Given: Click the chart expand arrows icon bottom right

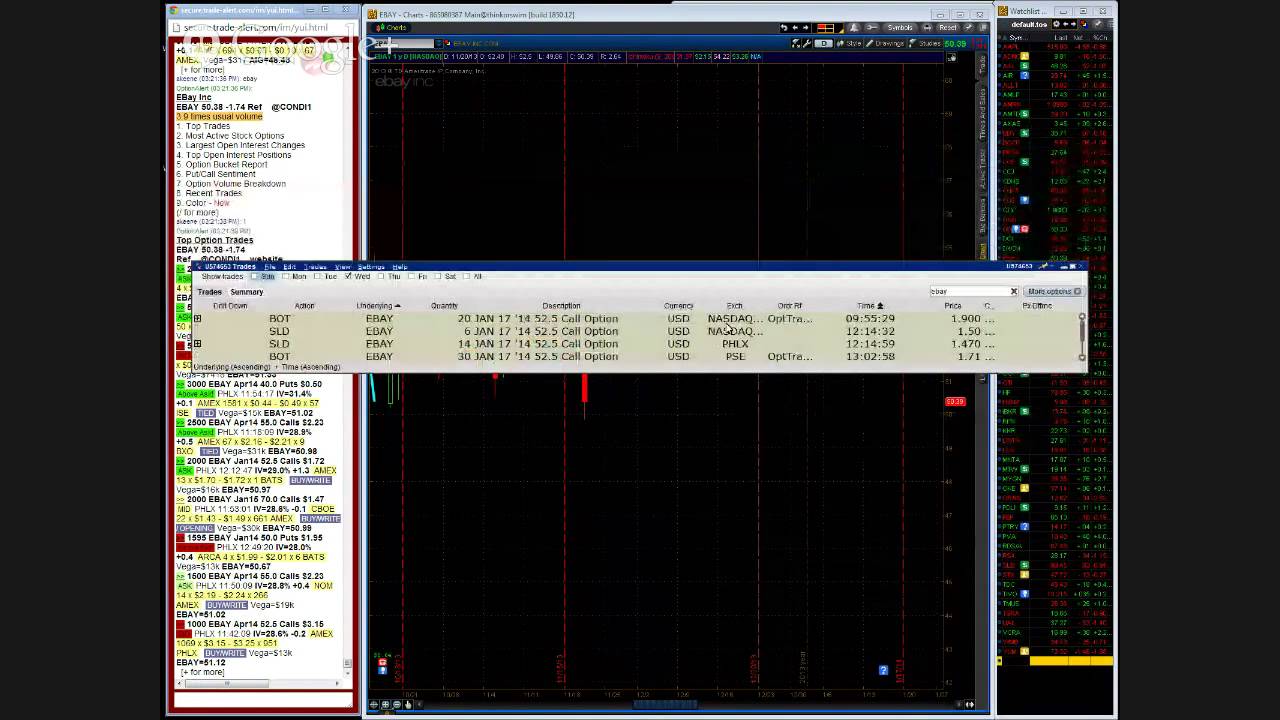Looking at the screenshot, I should pyautogui.click(x=970, y=704).
